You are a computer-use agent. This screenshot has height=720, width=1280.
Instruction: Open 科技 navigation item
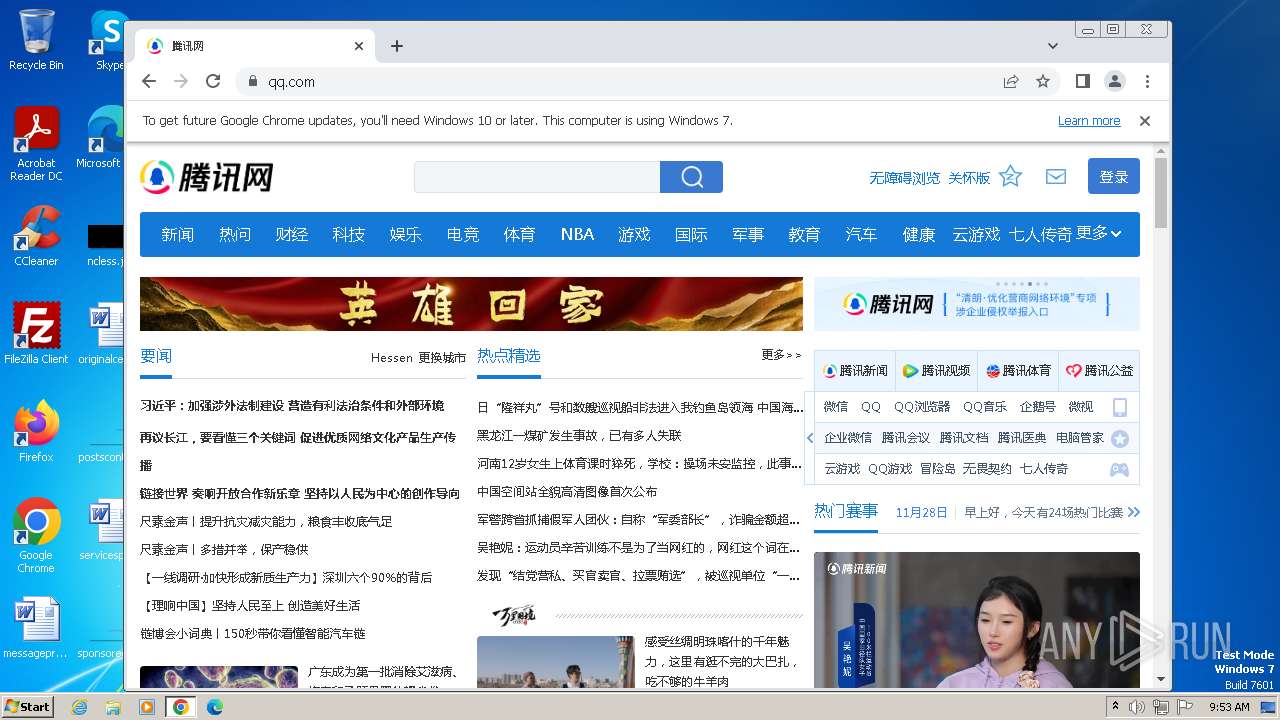click(x=349, y=234)
